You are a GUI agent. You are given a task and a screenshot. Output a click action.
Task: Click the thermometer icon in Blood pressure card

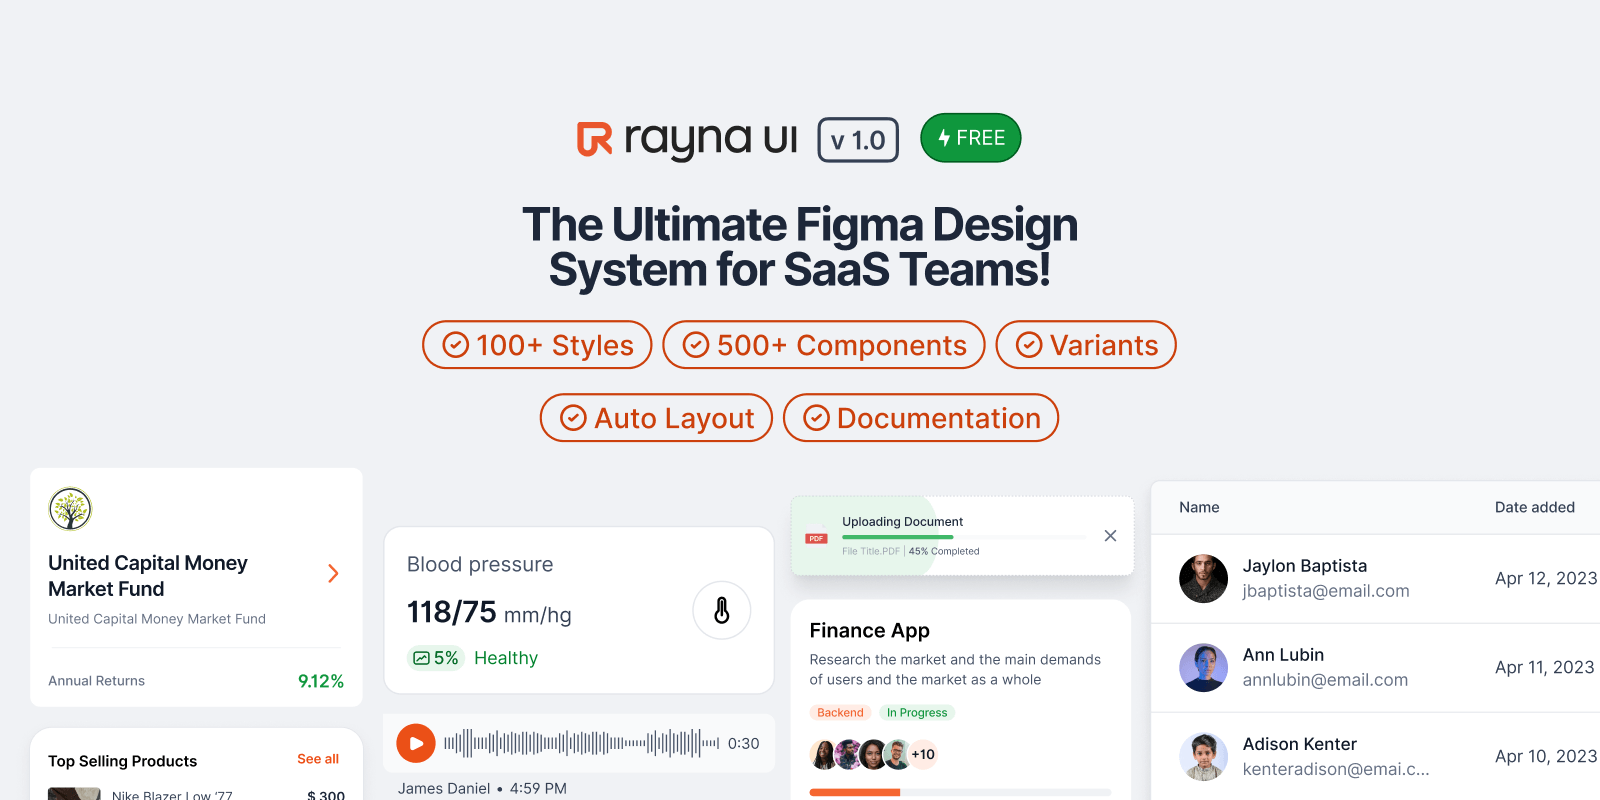[x=721, y=610]
